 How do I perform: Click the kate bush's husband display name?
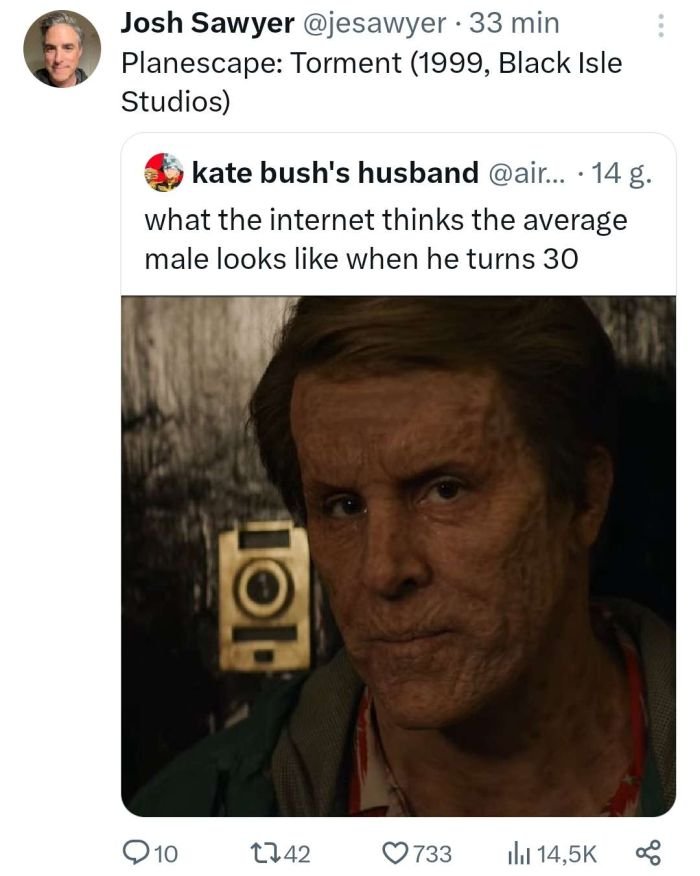click(x=335, y=172)
